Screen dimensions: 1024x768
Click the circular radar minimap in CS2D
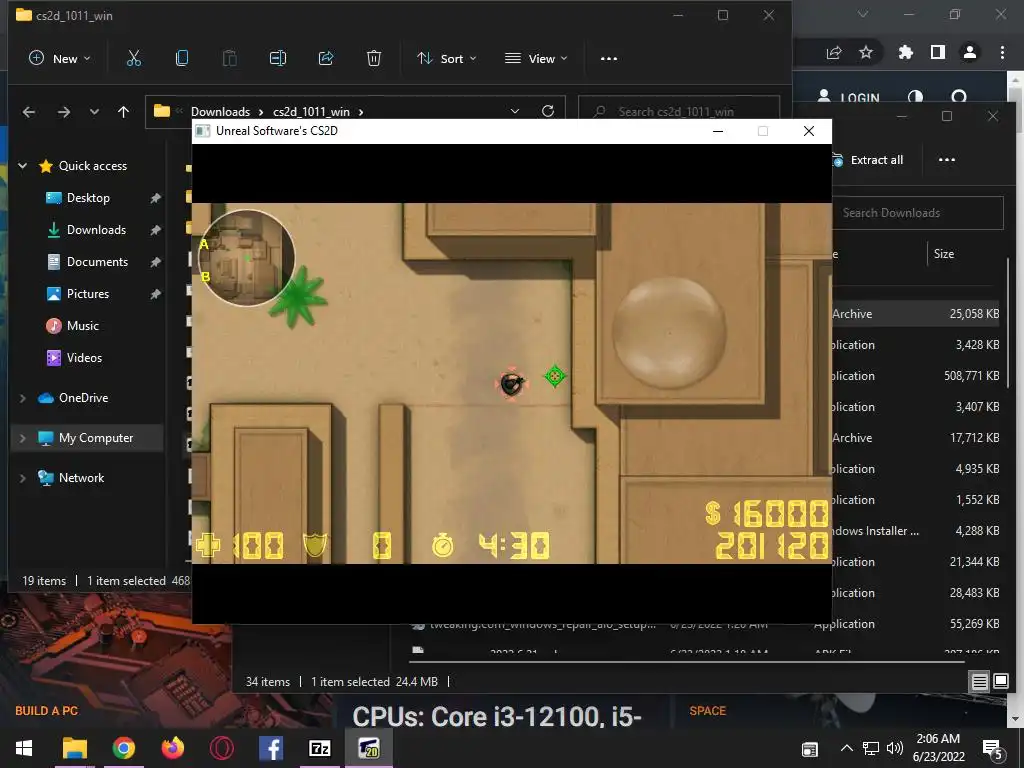[x=246, y=258]
